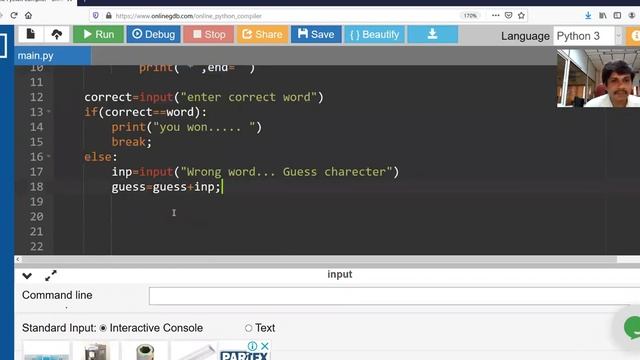Open the ad info icon
Screen dimensions: 640x360
click(x=253, y=346)
